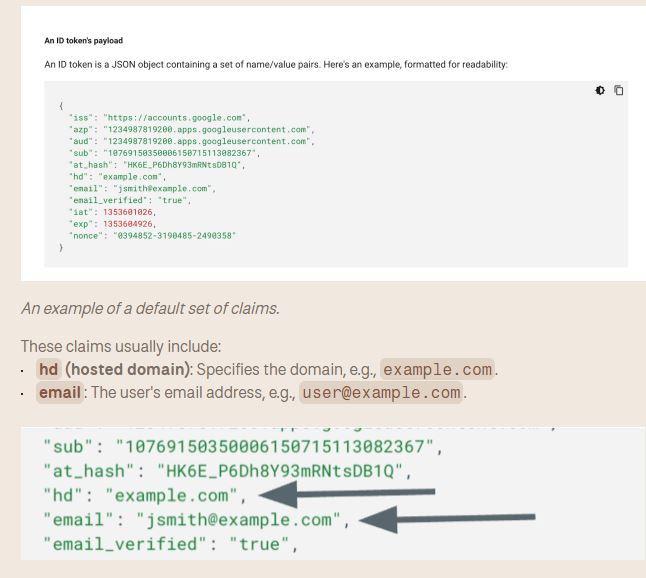This screenshot has width=646, height=578.
Task: Click the red iat value 1353601026
Action: click(x=128, y=212)
